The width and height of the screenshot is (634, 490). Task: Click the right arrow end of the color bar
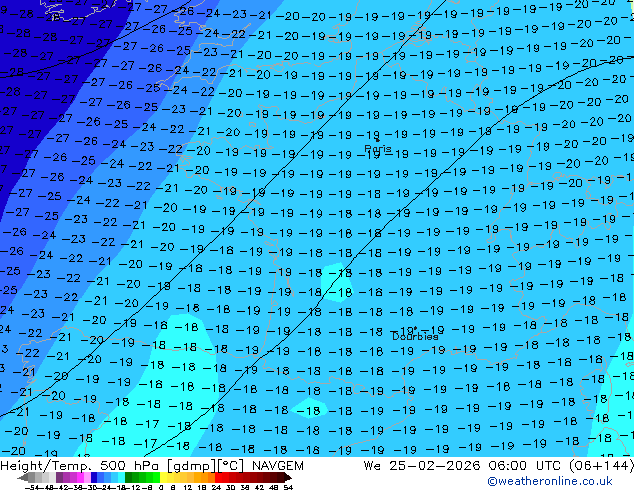(x=288, y=477)
